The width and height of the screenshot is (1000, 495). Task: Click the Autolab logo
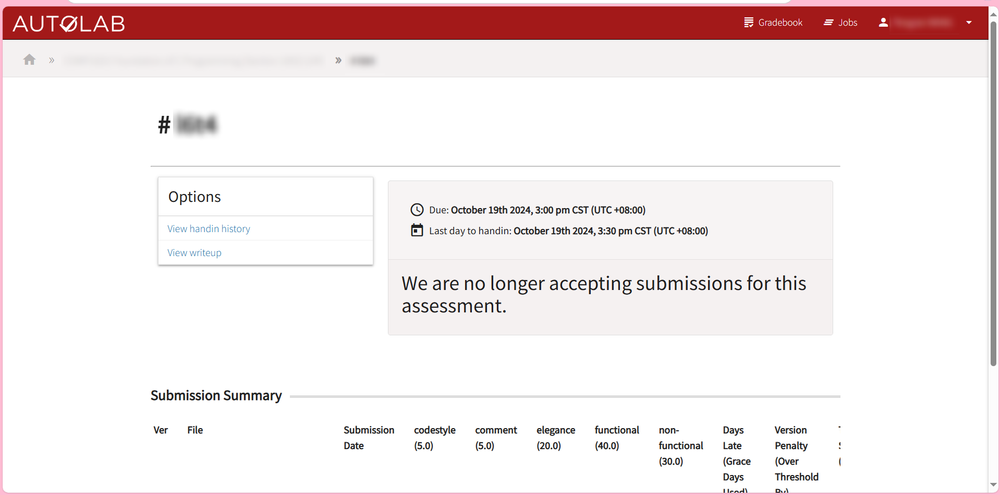pos(69,24)
